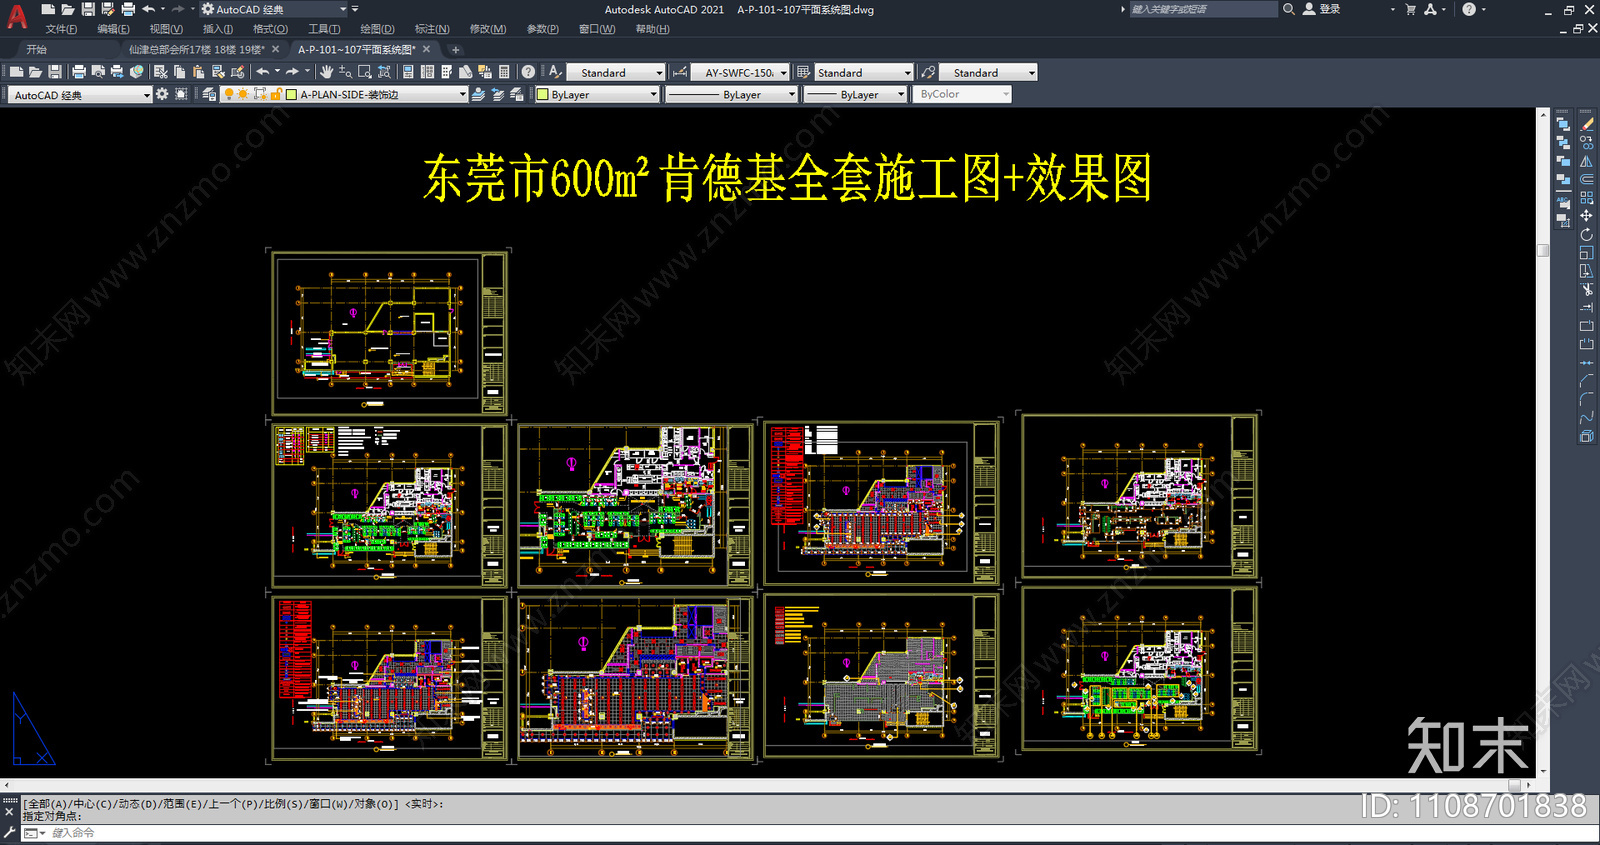Click the scroll-down arrow of vertical scrollbar
This screenshot has width=1600, height=845.
[x=1543, y=771]
